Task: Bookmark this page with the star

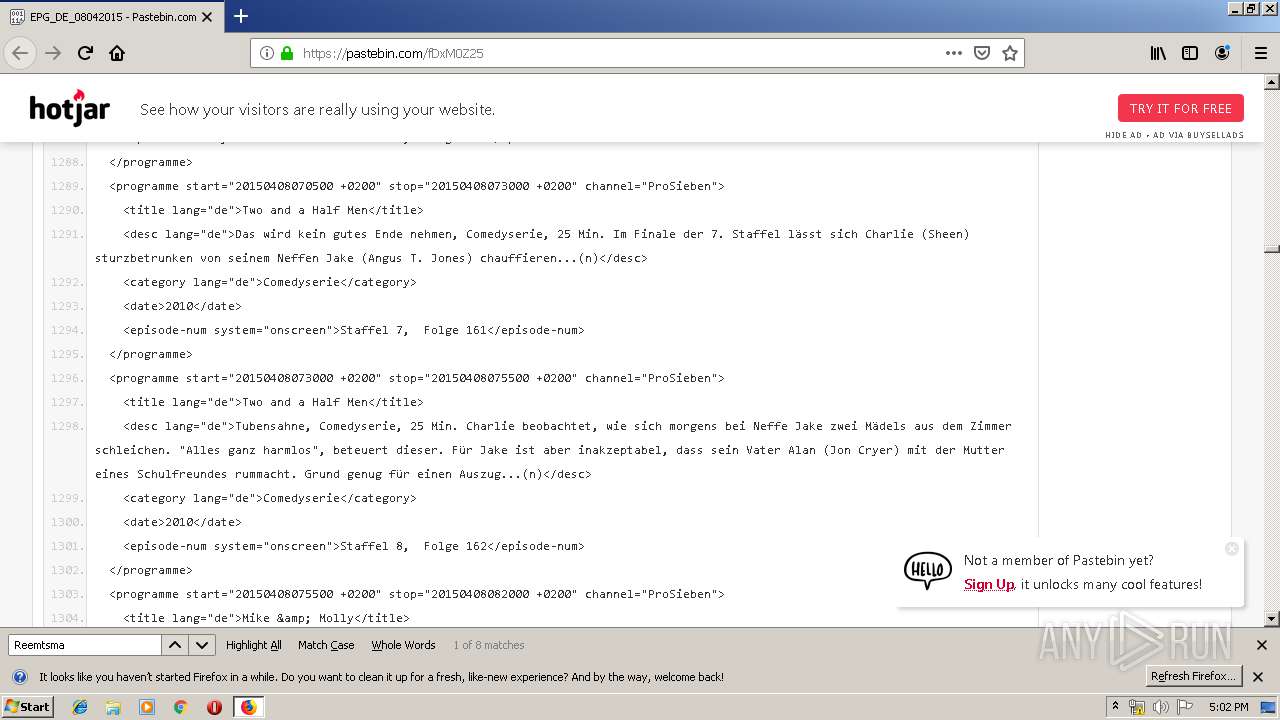Action: [1010, 53]
